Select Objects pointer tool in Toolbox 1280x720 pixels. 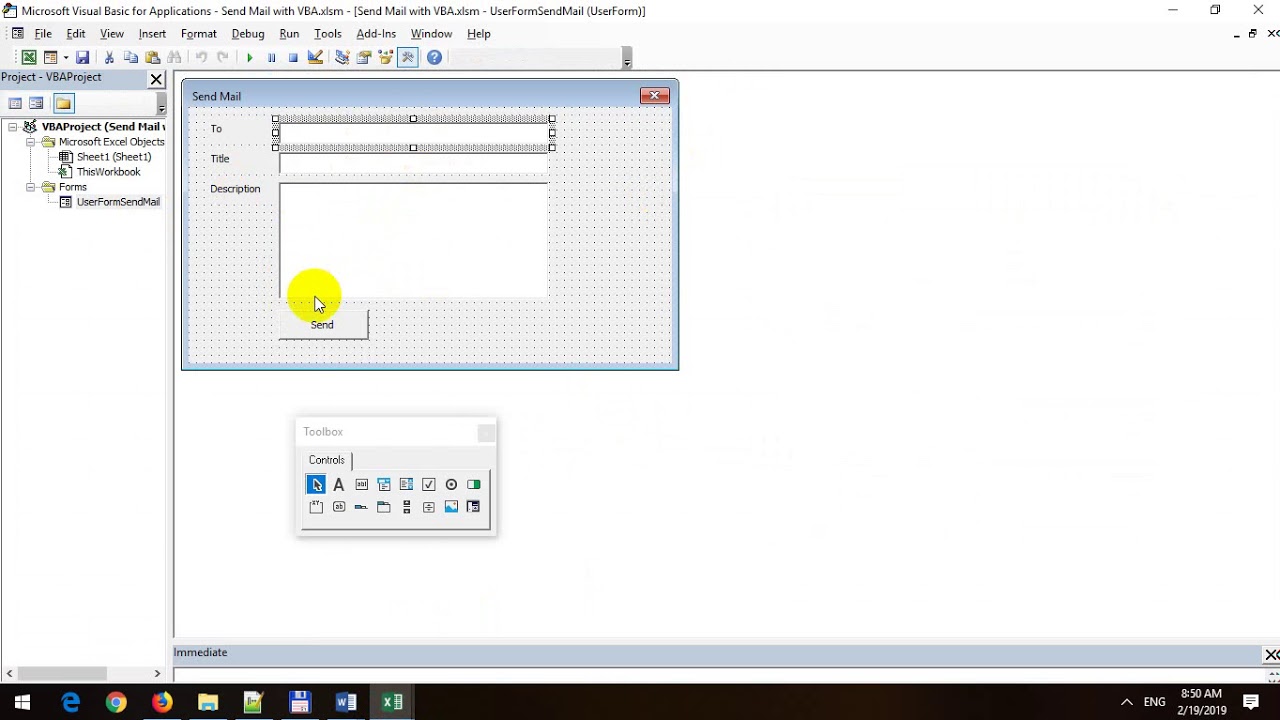(316, 485)
